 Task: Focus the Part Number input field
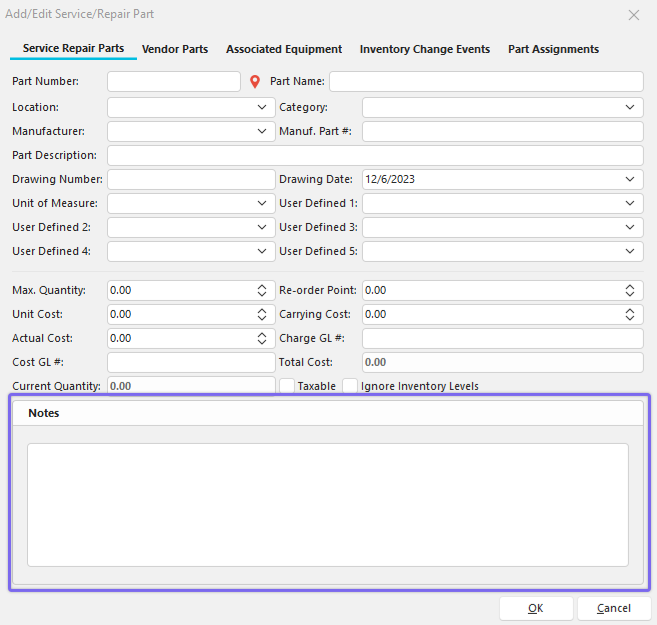[173, 82]
